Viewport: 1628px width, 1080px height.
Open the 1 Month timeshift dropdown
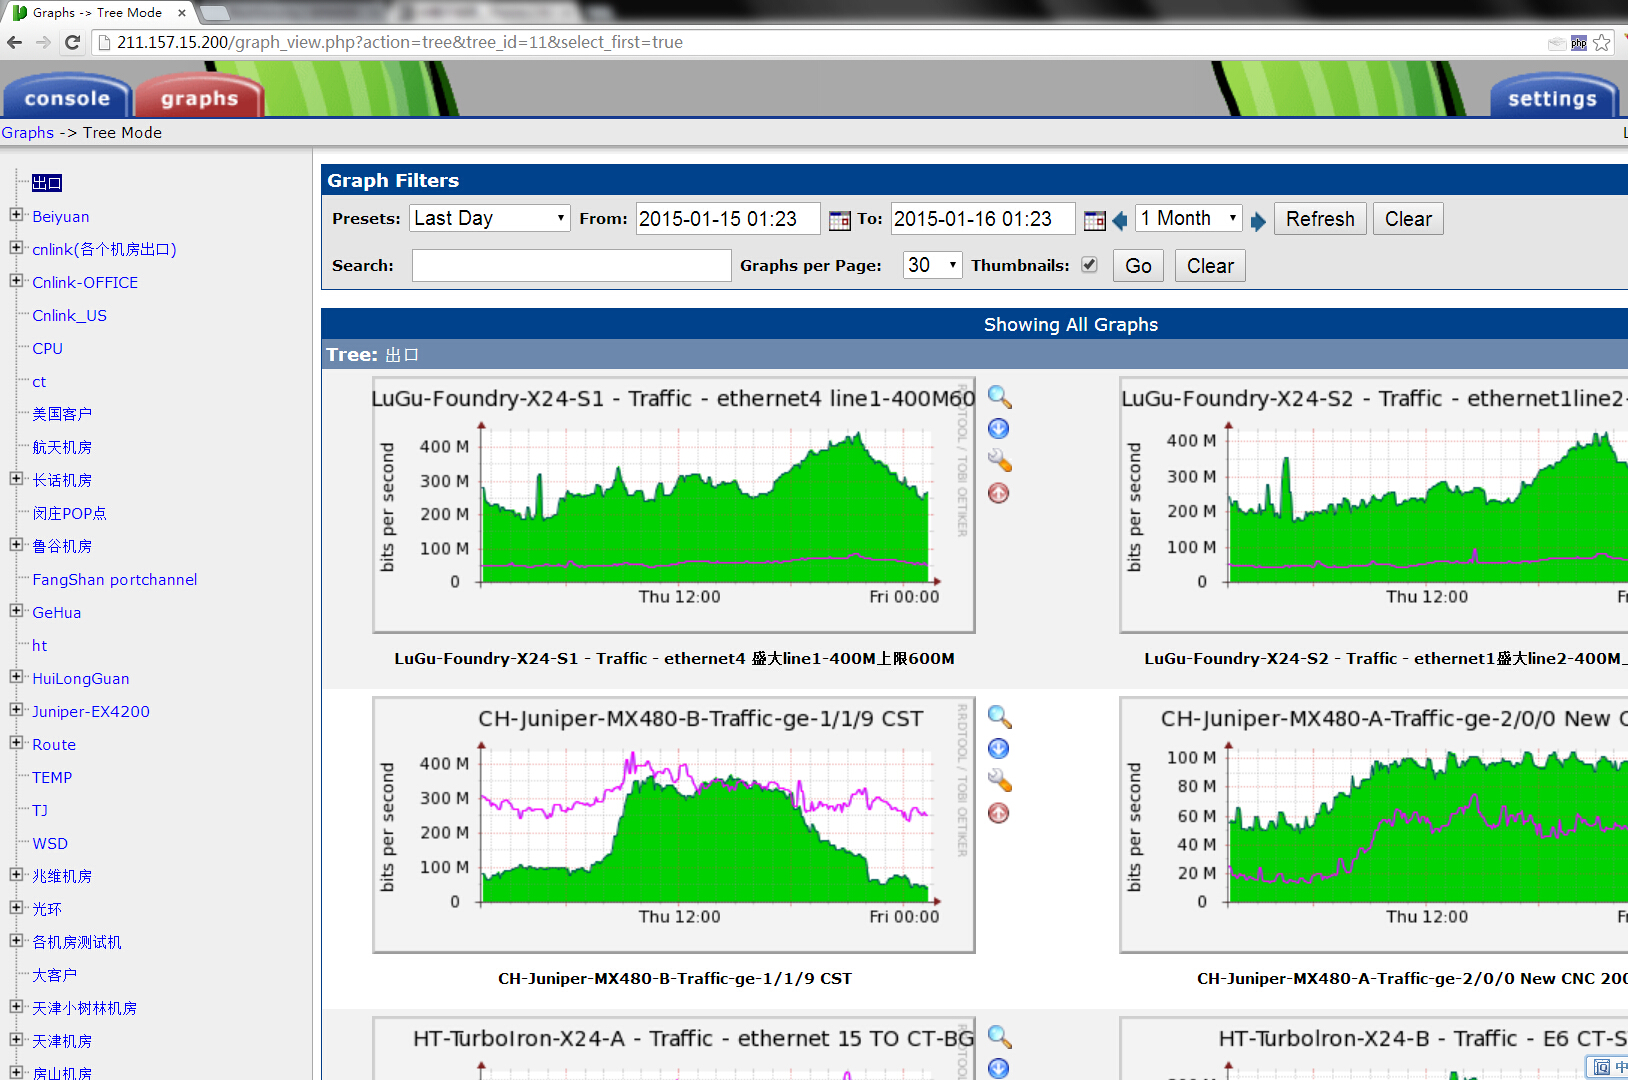click(x=1189, y=218)
